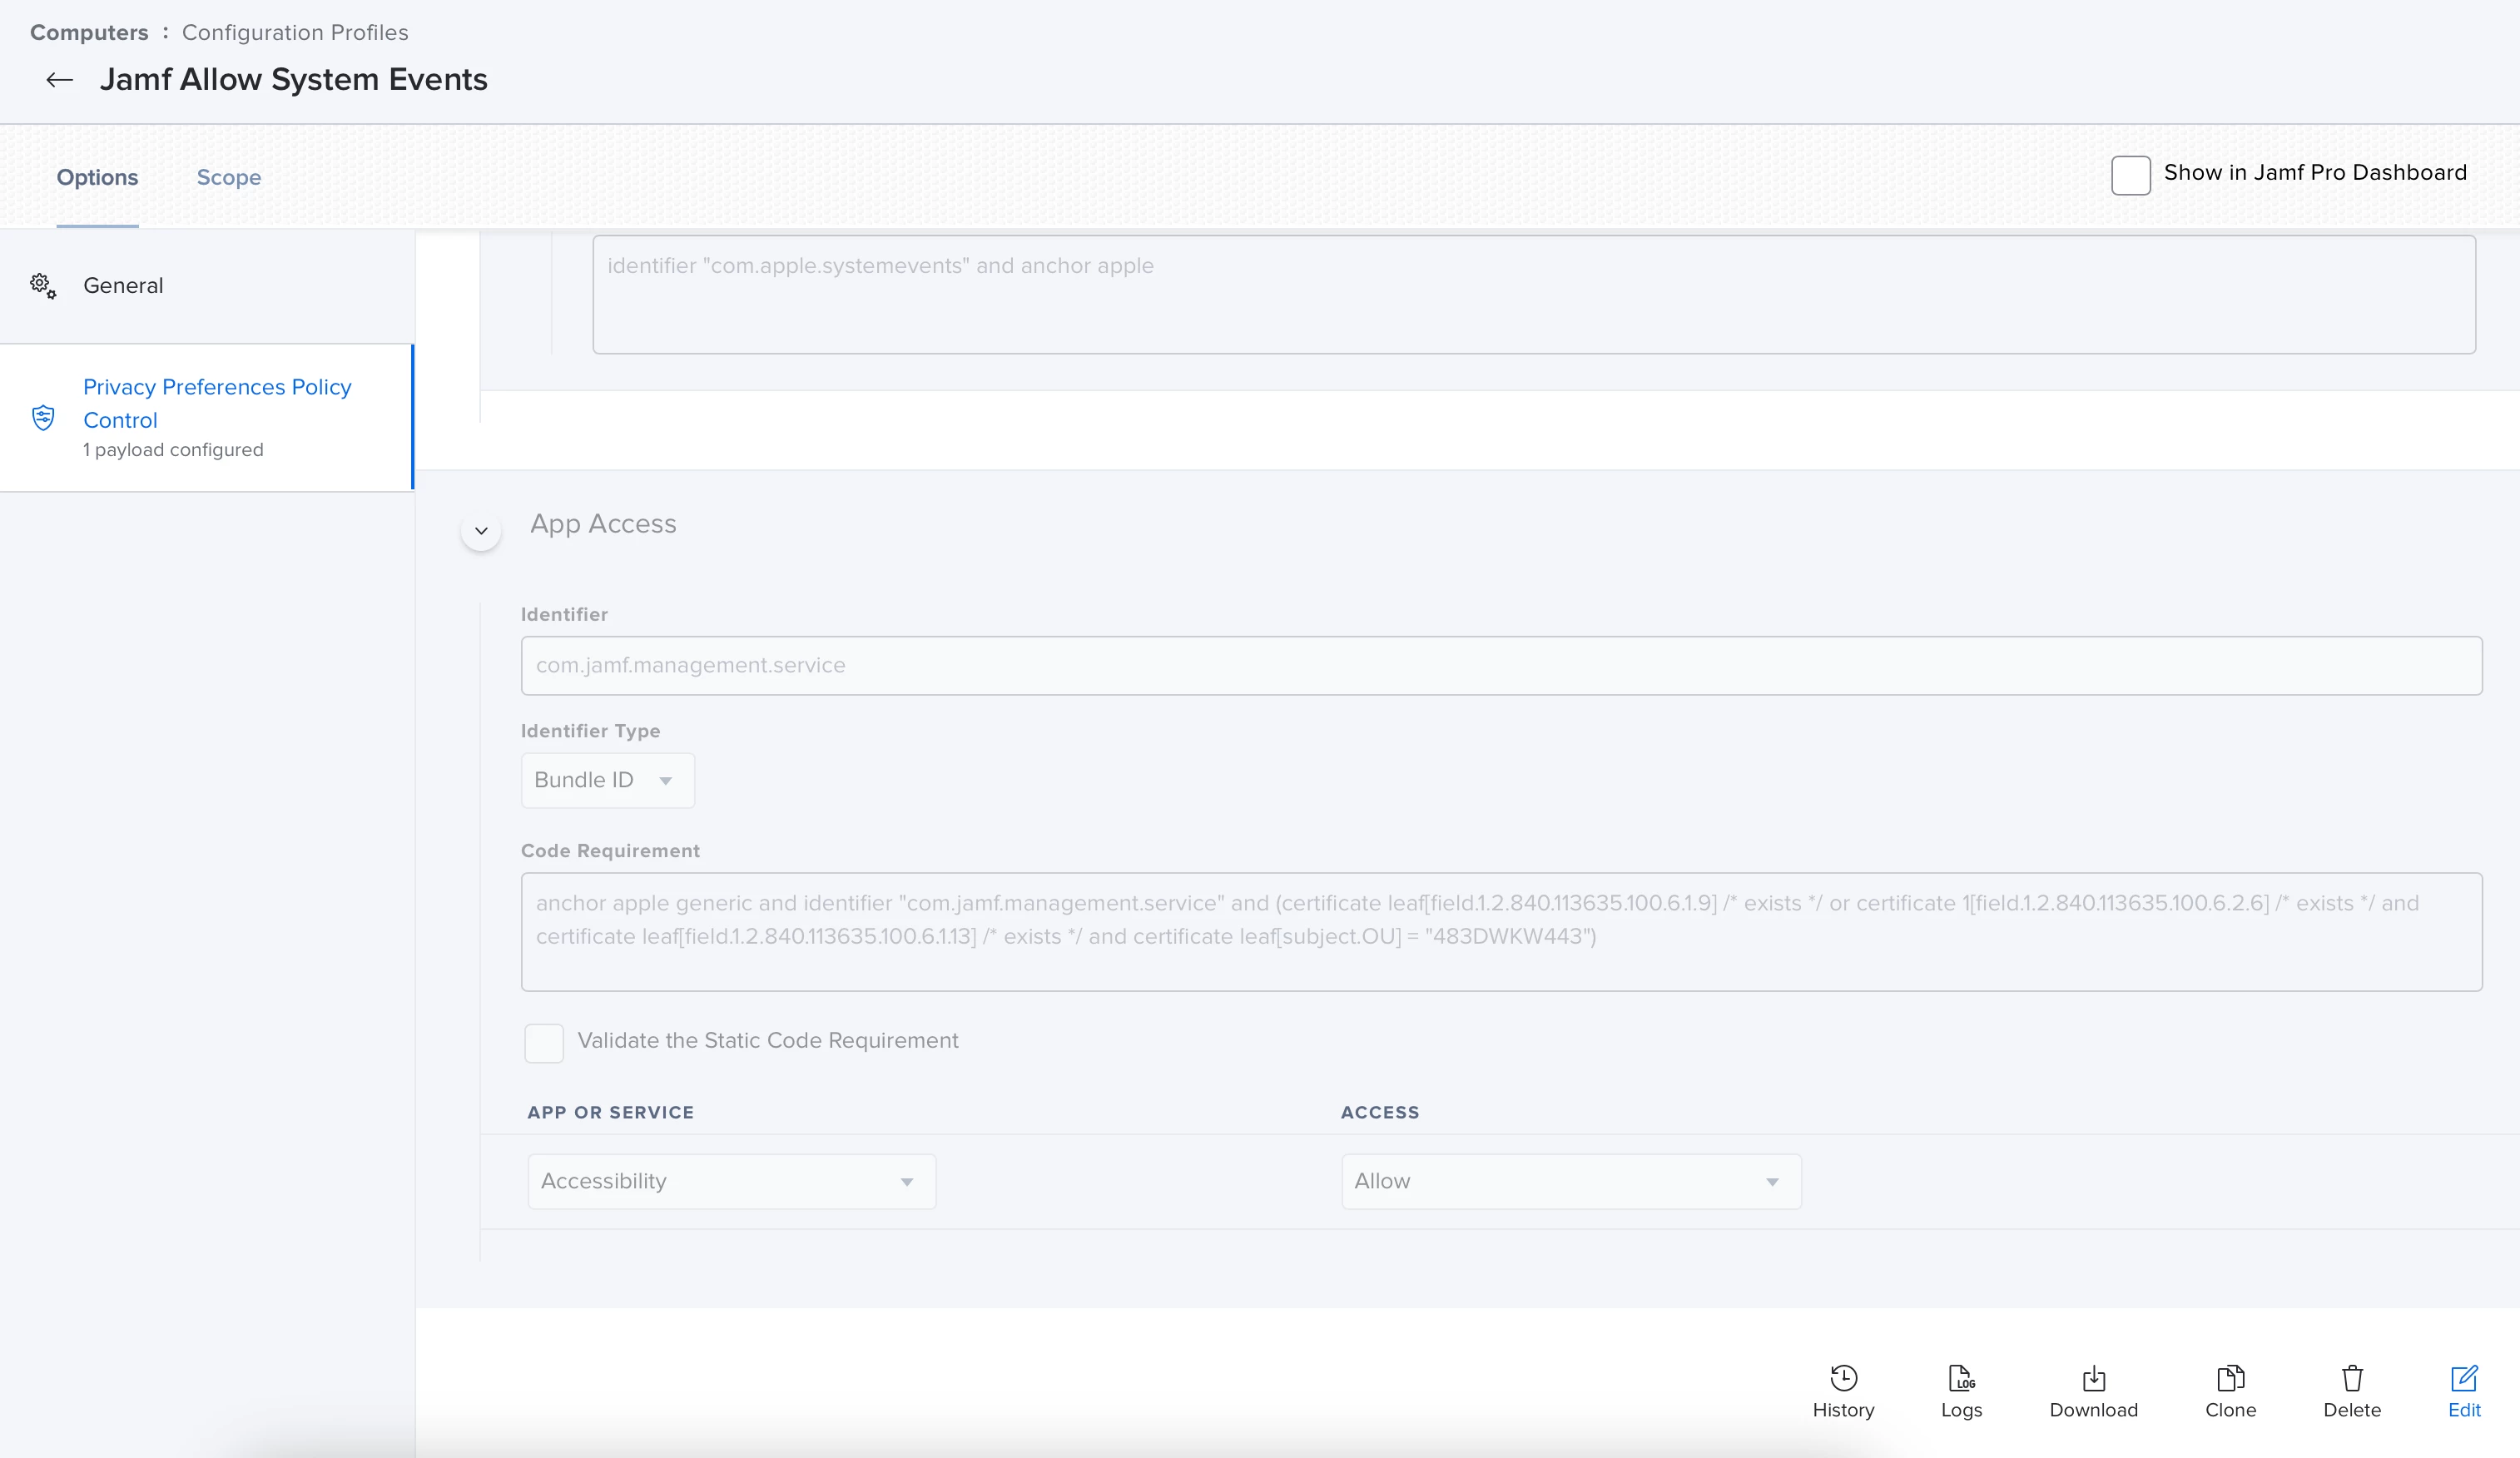Select Privacy Preferences Policy Control payload
The height and width of the screenshot is (1458, 2520).
pyautogui.click(x=207, y=417)
